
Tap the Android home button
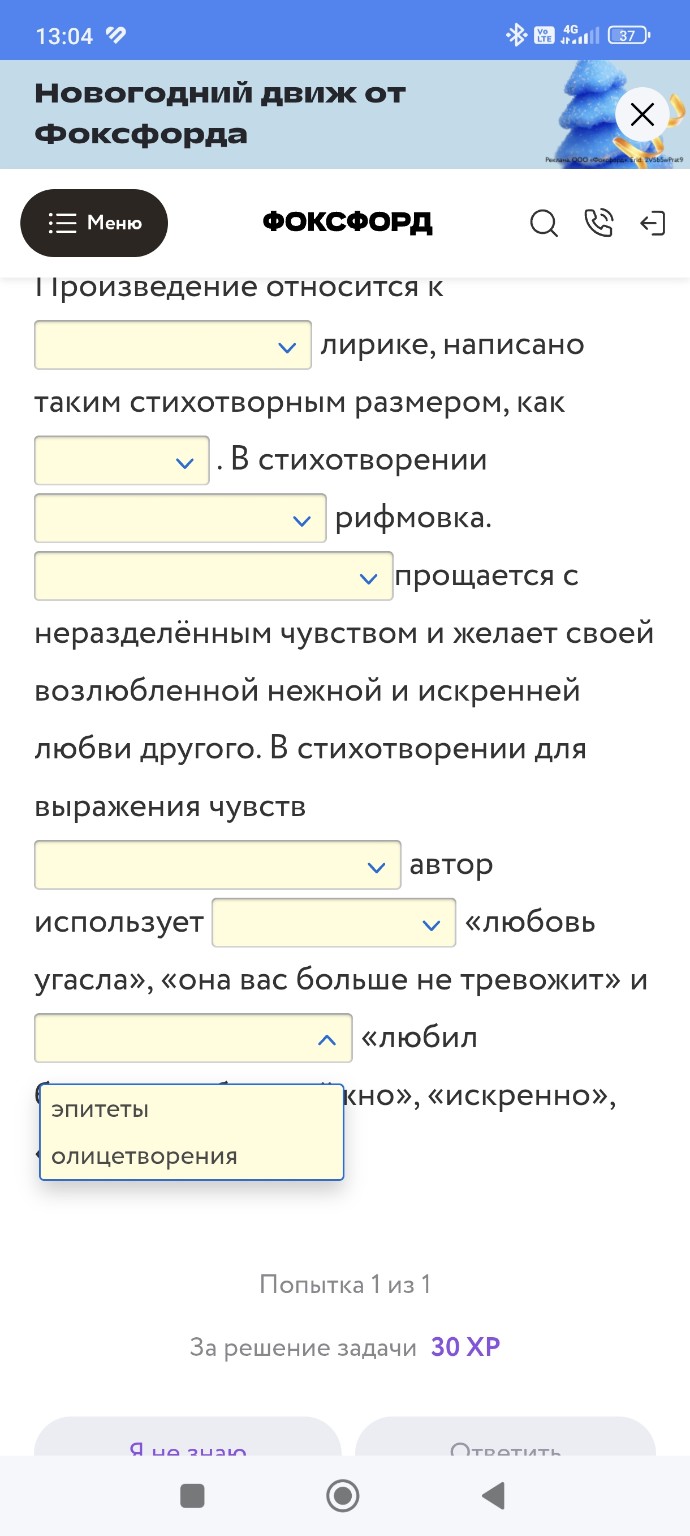click(342, 1496)
